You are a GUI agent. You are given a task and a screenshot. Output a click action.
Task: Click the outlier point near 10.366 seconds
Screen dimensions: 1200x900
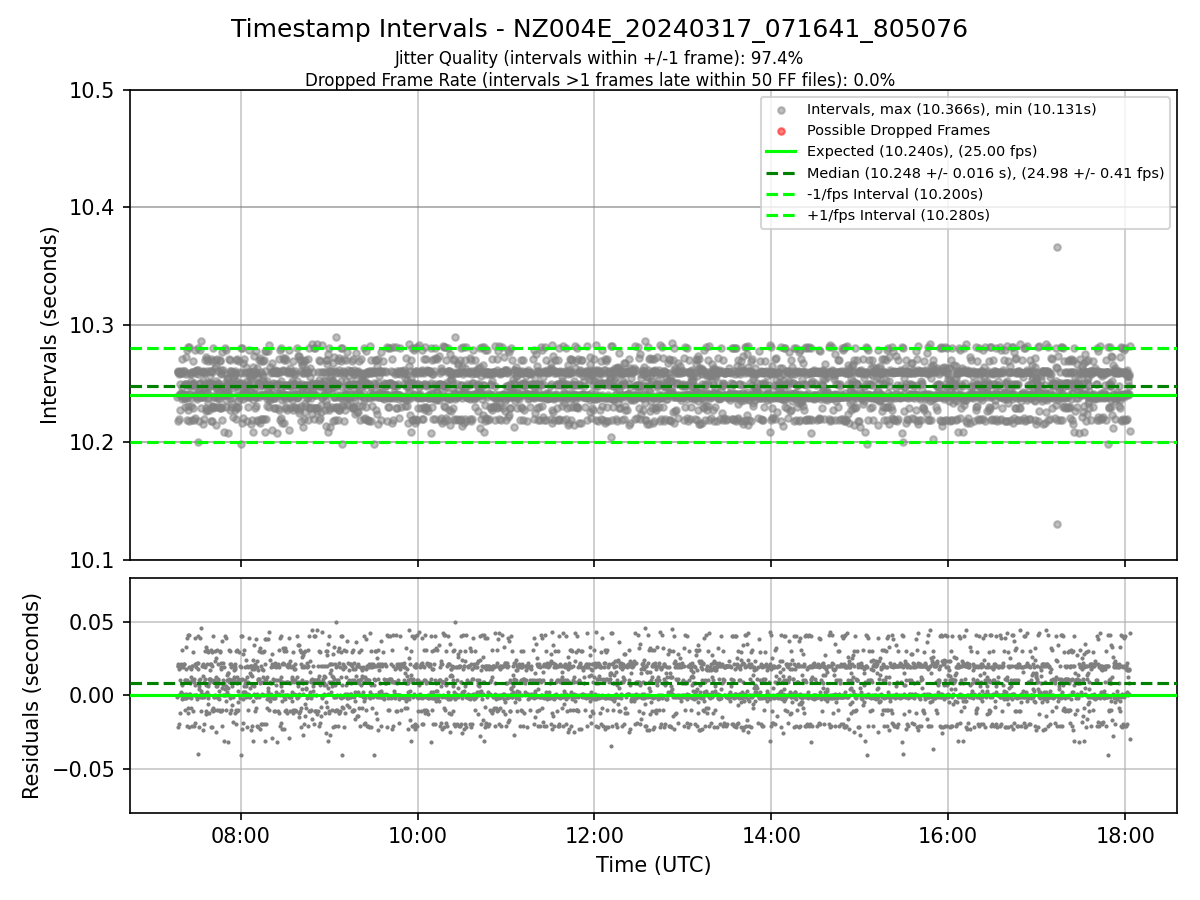1057,247
